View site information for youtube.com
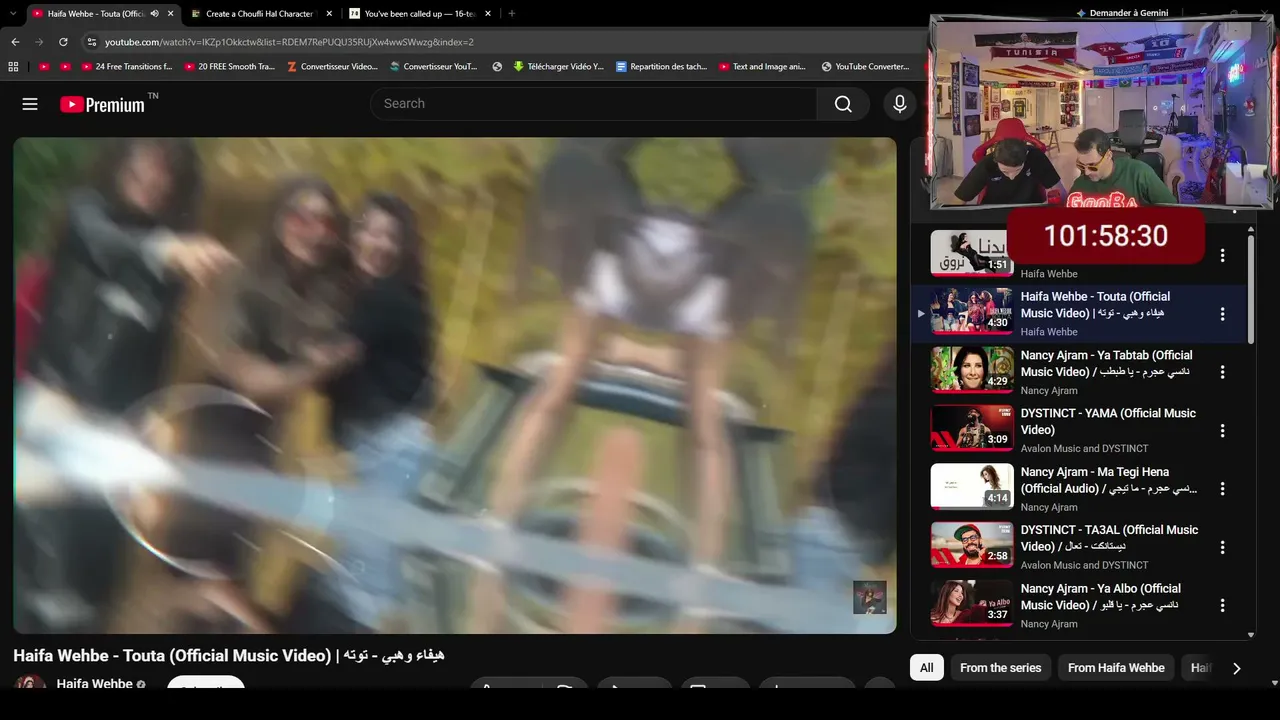1280x720 pixels. click(91, 42)
